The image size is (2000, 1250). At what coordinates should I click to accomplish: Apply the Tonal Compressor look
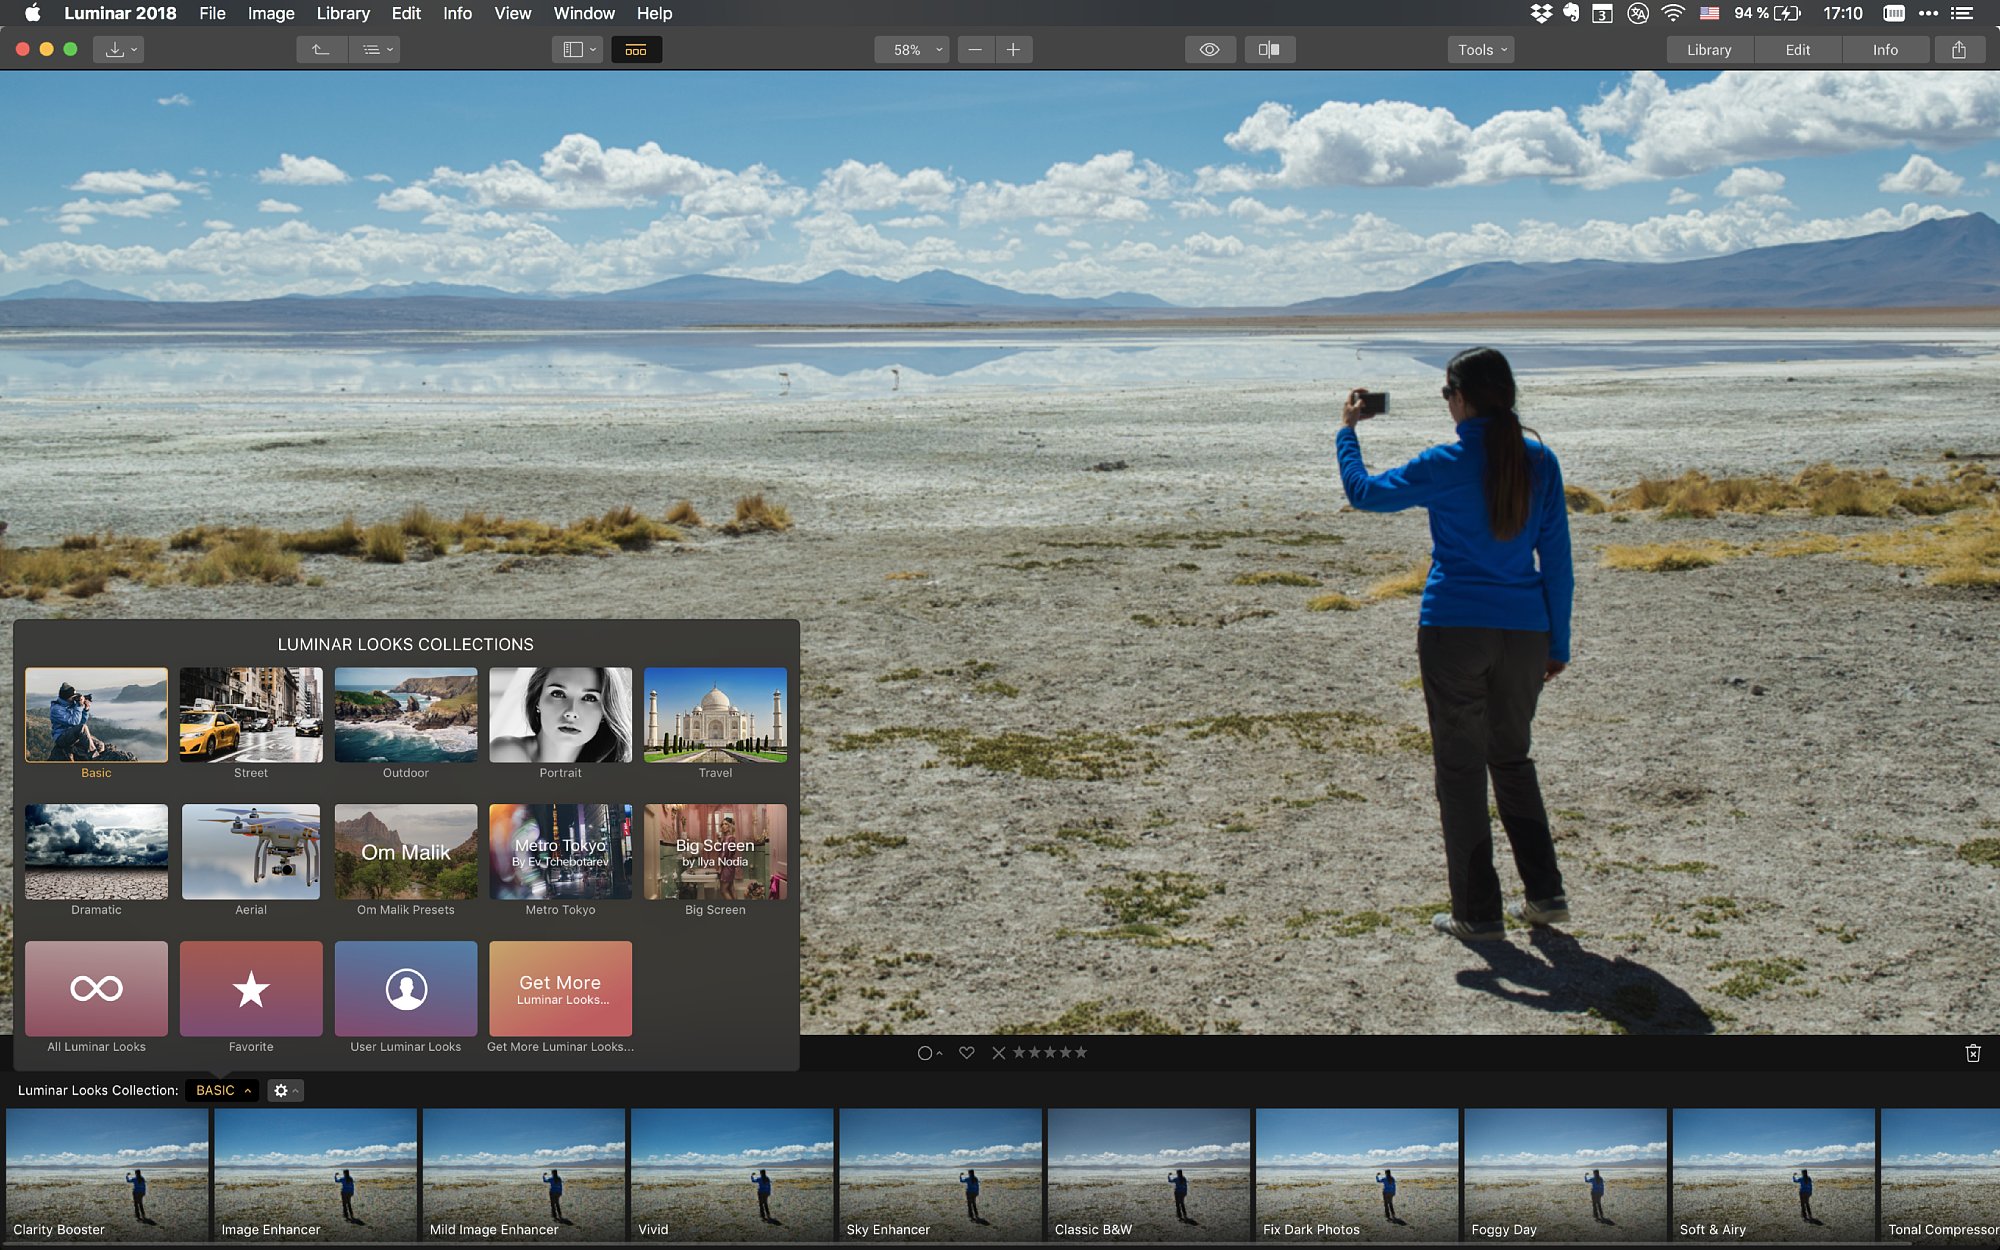click(x=1940, y=1175)
